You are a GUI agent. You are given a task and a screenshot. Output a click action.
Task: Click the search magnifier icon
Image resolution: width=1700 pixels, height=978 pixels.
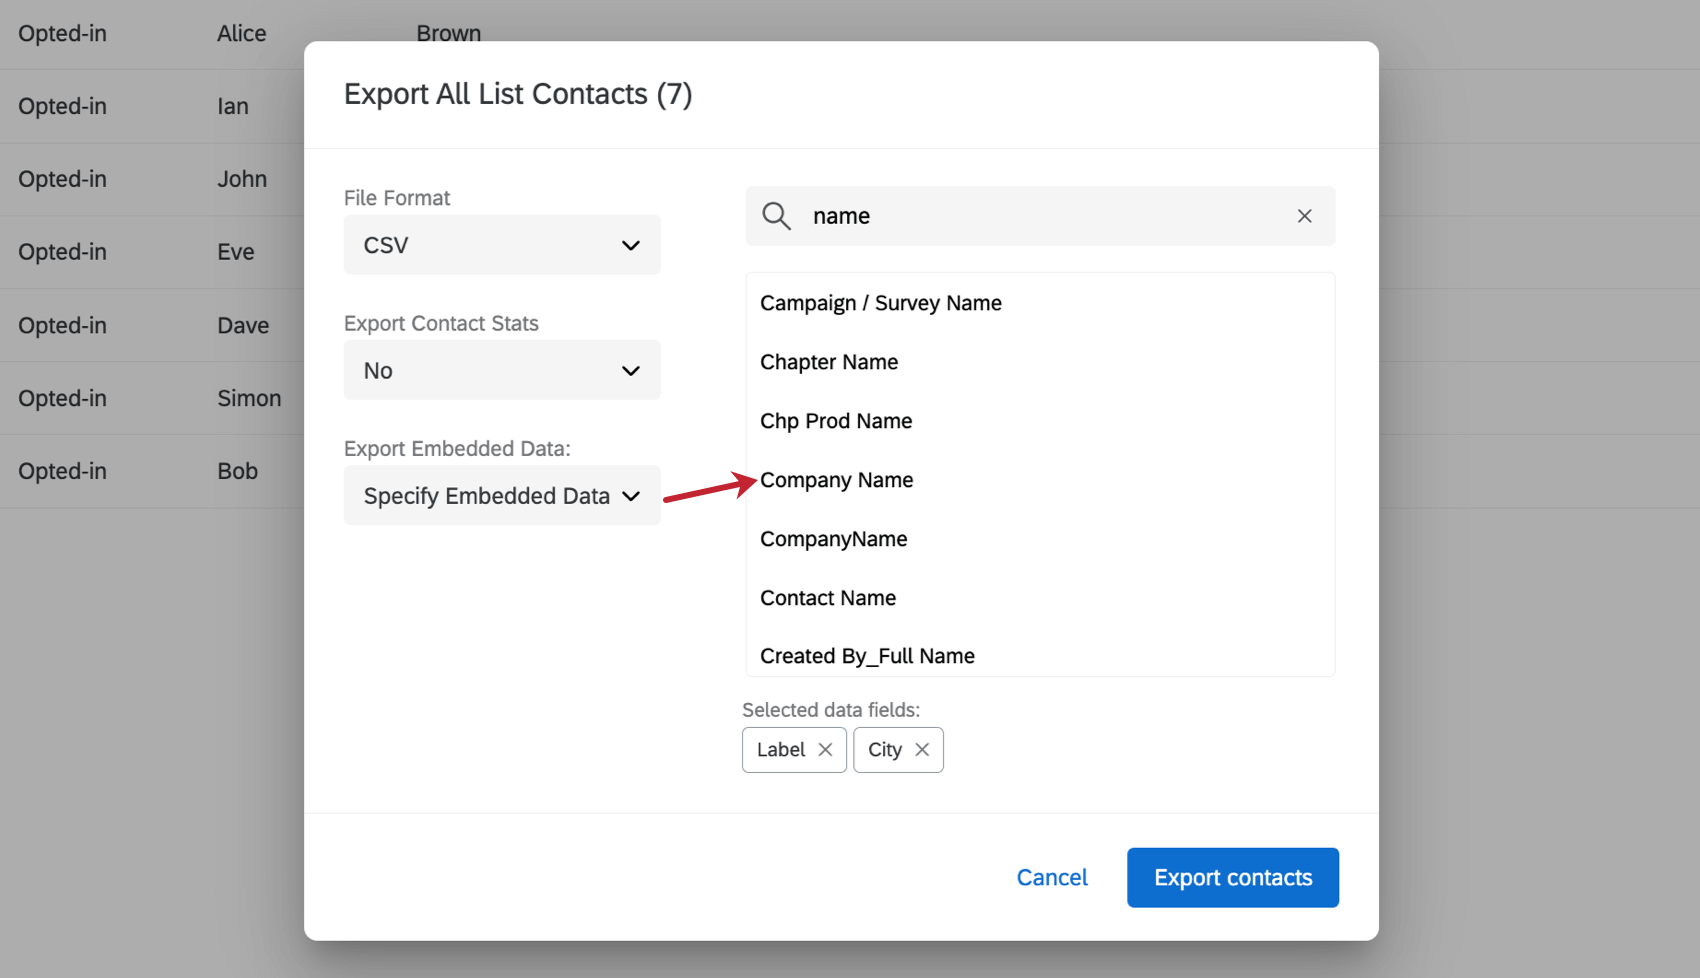click(776, 216)
